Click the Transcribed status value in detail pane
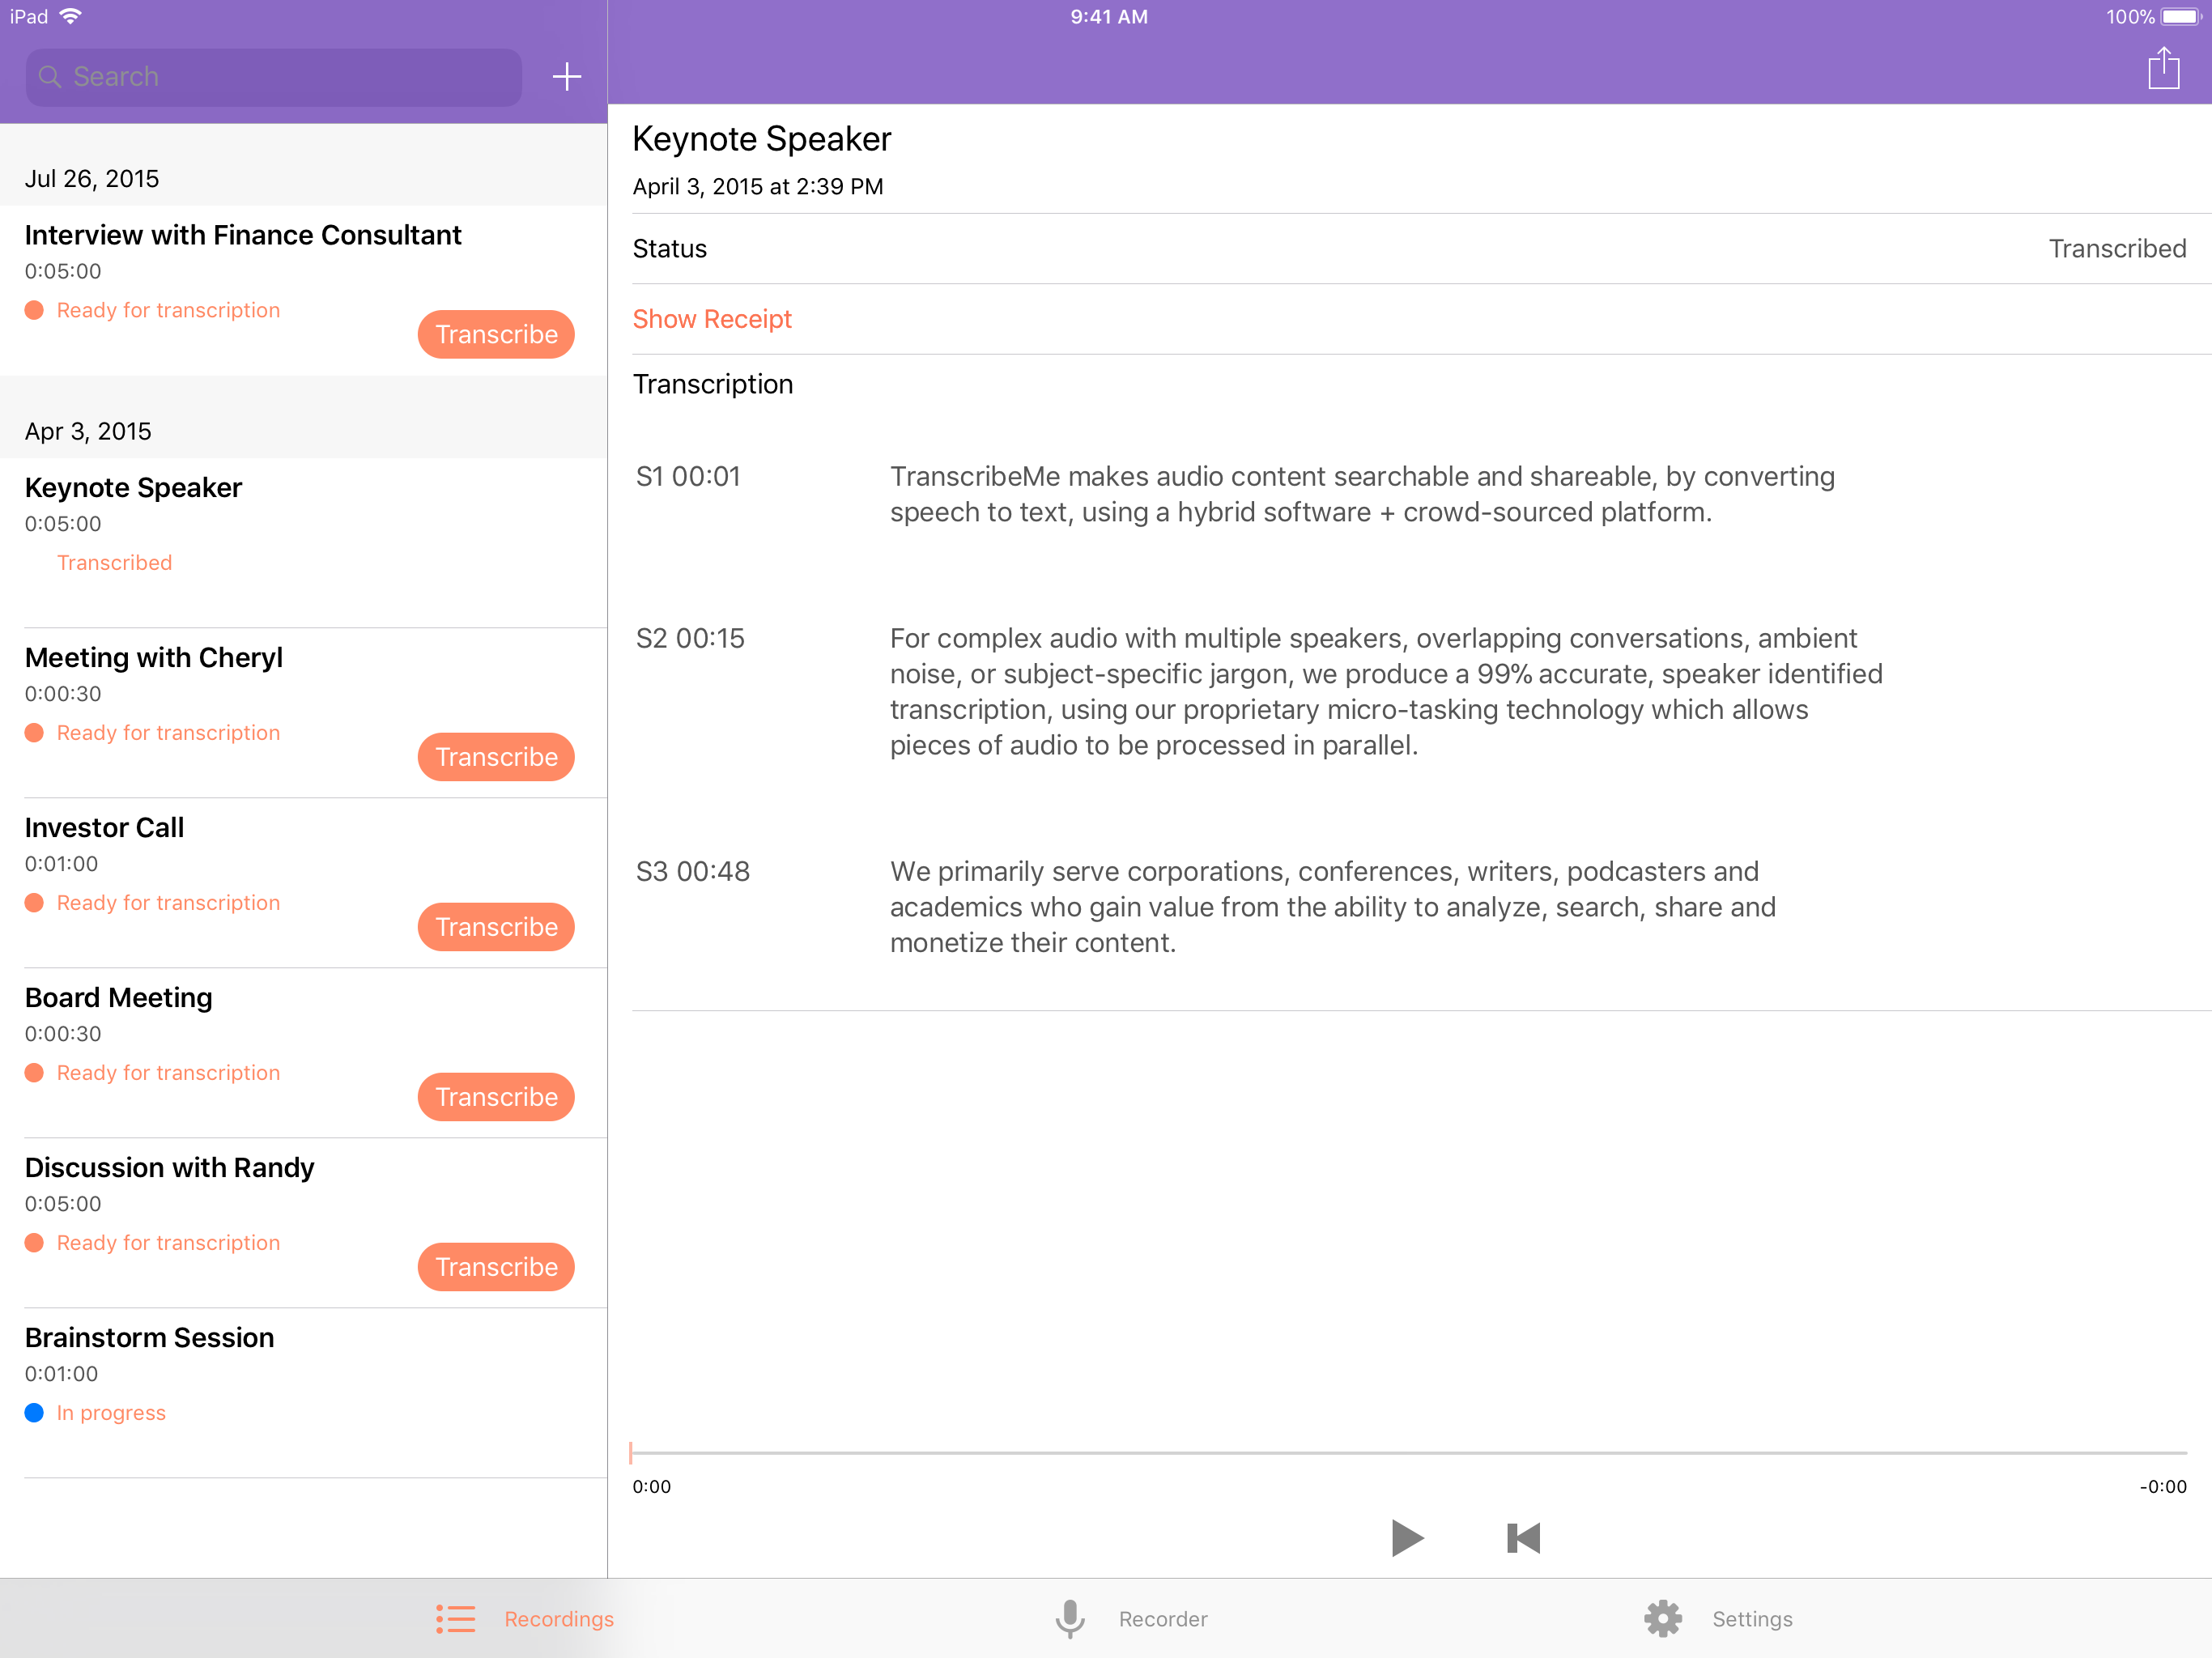 (2117, 248)
